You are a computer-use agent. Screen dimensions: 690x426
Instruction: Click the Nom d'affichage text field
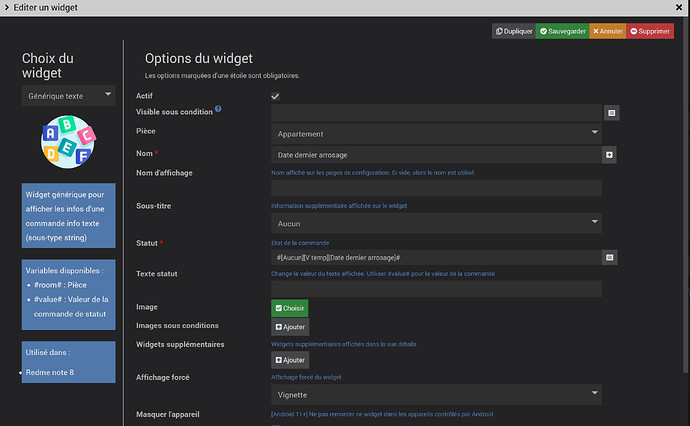tap(436, 188)
